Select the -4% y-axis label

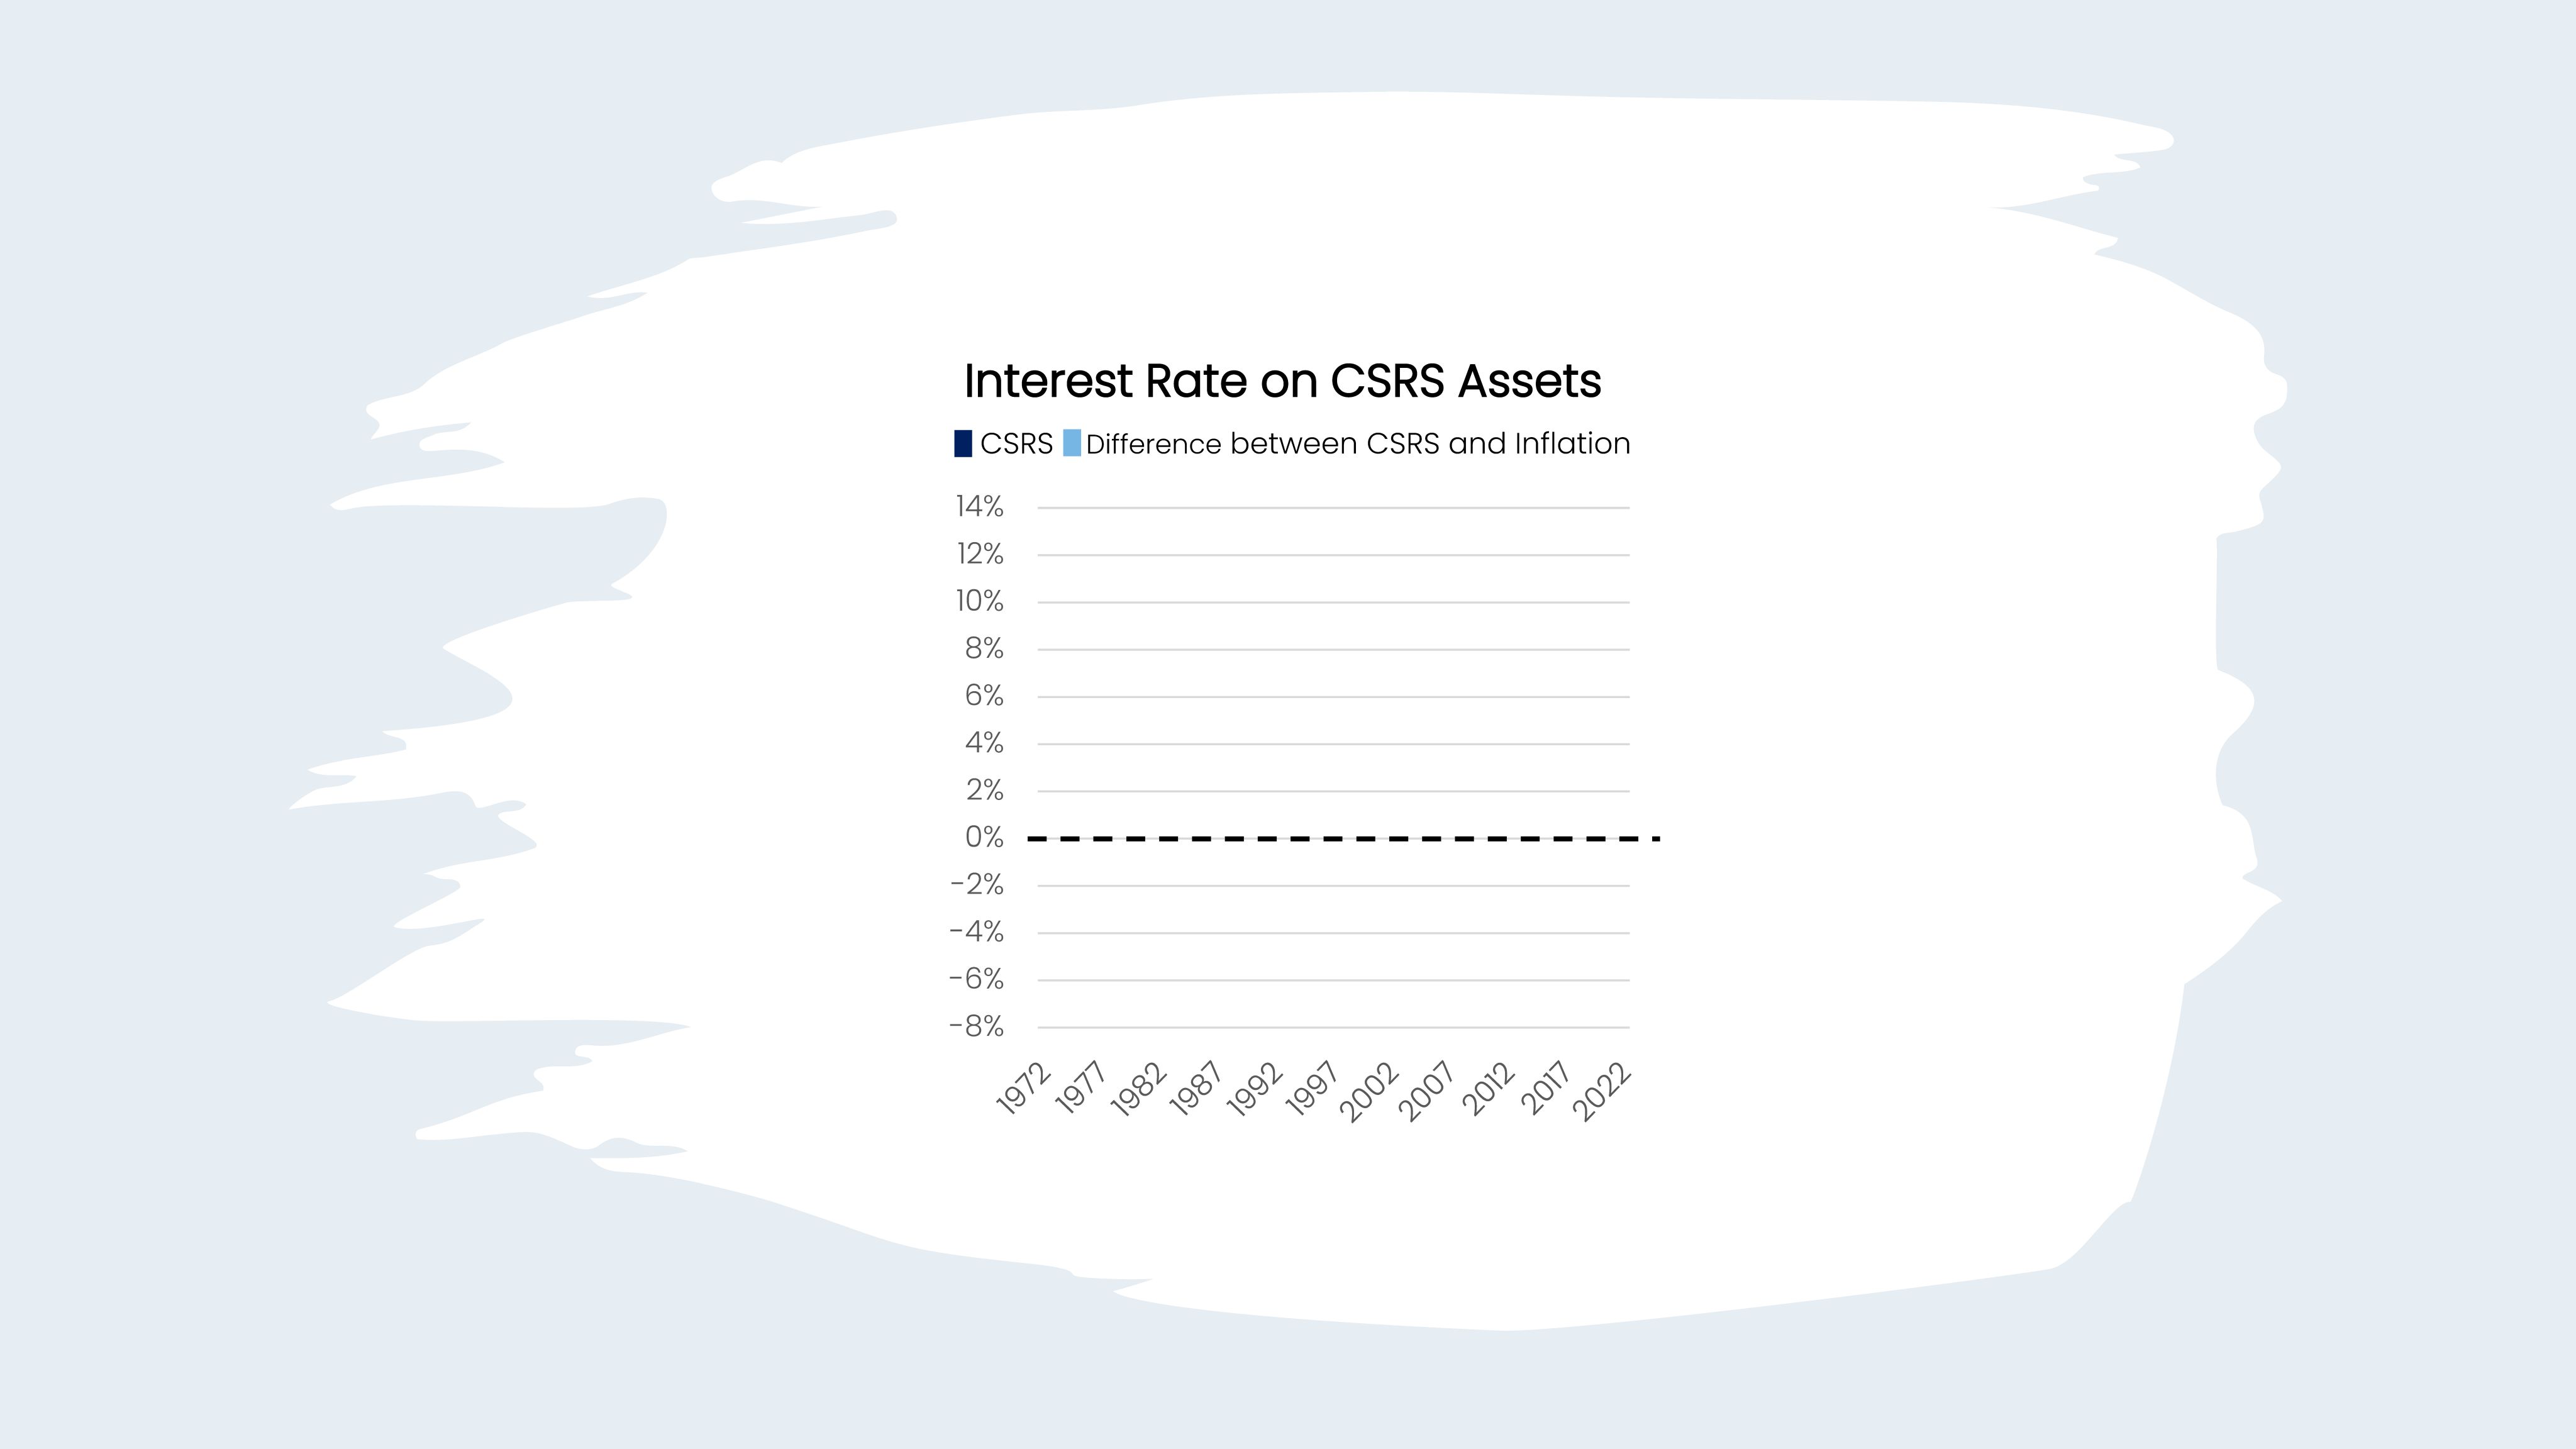click(976, 932)
